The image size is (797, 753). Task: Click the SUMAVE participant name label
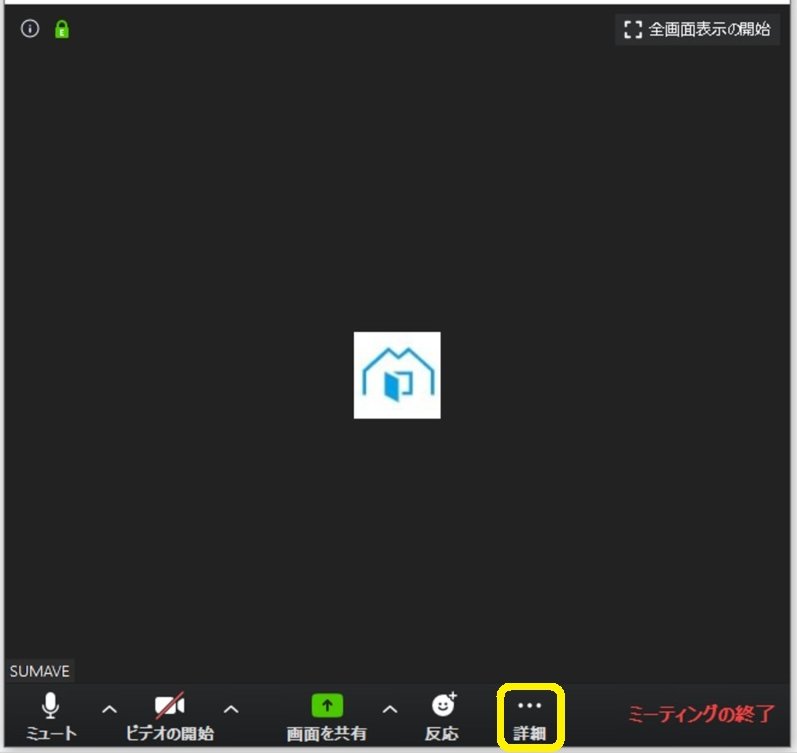[x=40, y=671]
